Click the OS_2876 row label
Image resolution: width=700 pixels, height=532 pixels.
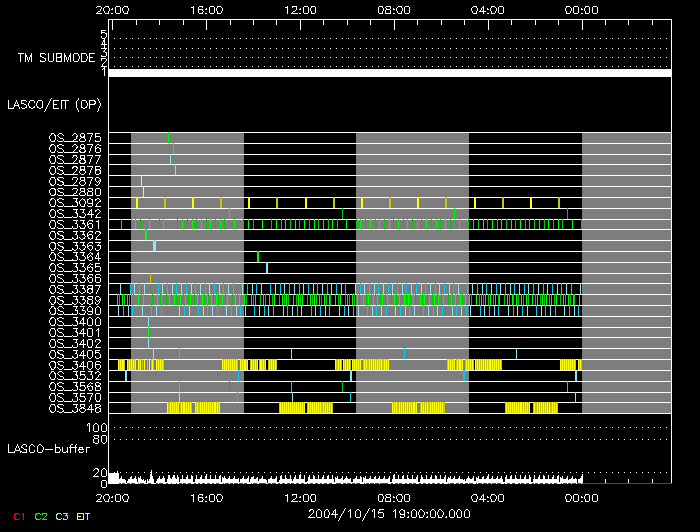(x=75, y=148)
